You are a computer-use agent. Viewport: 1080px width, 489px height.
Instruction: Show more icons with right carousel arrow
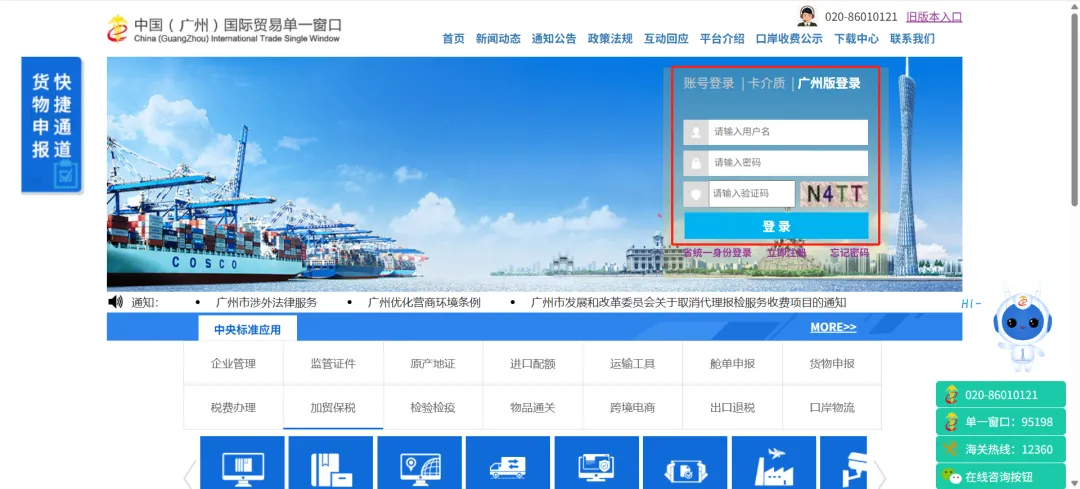click(x=879, y=475)
